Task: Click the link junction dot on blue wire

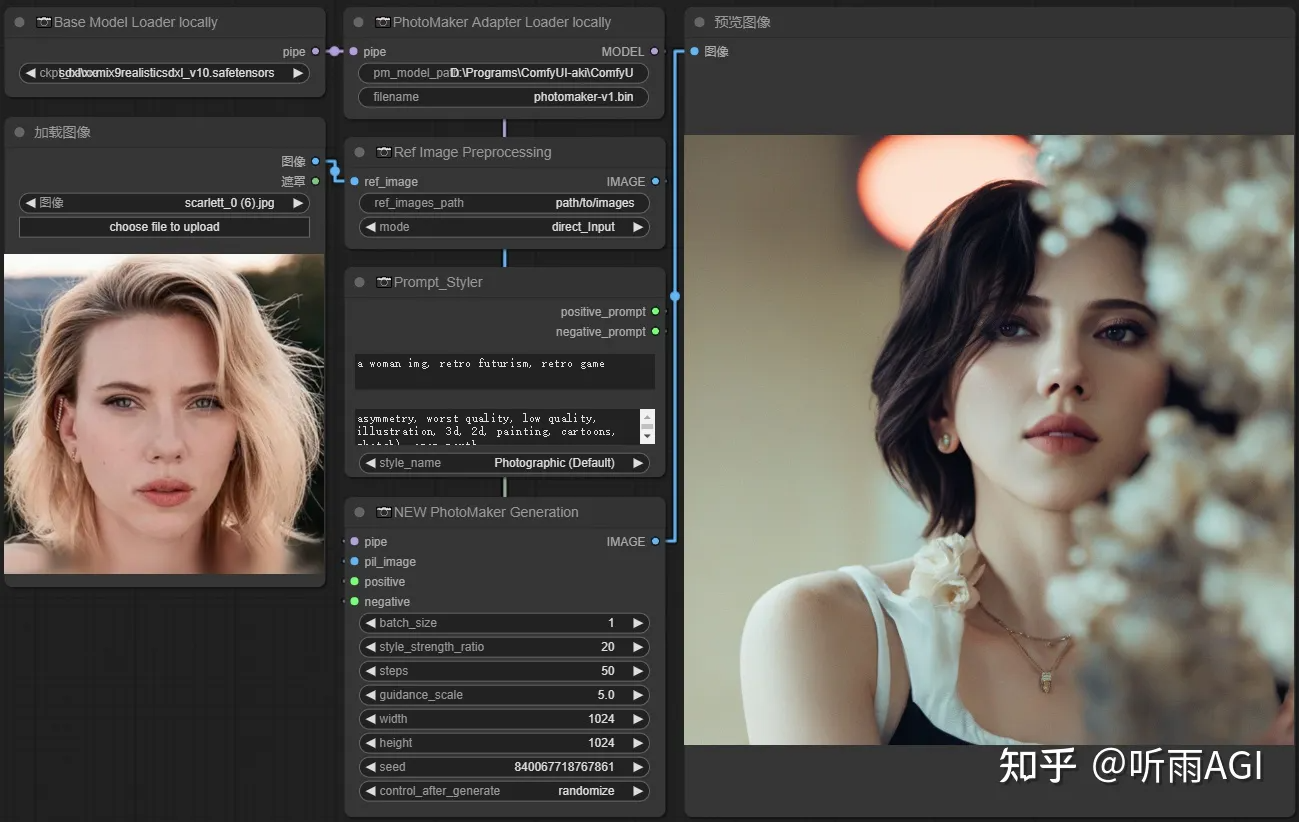Action: tap(675, 296)
